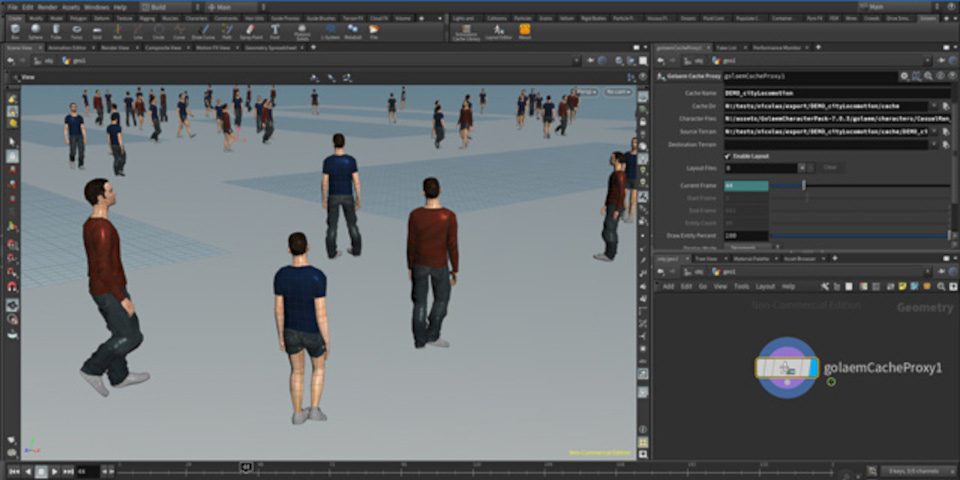Expand the Persp viewport dropdown
Viewport: 960px width, 480px height.
click(x=587, y=92)
